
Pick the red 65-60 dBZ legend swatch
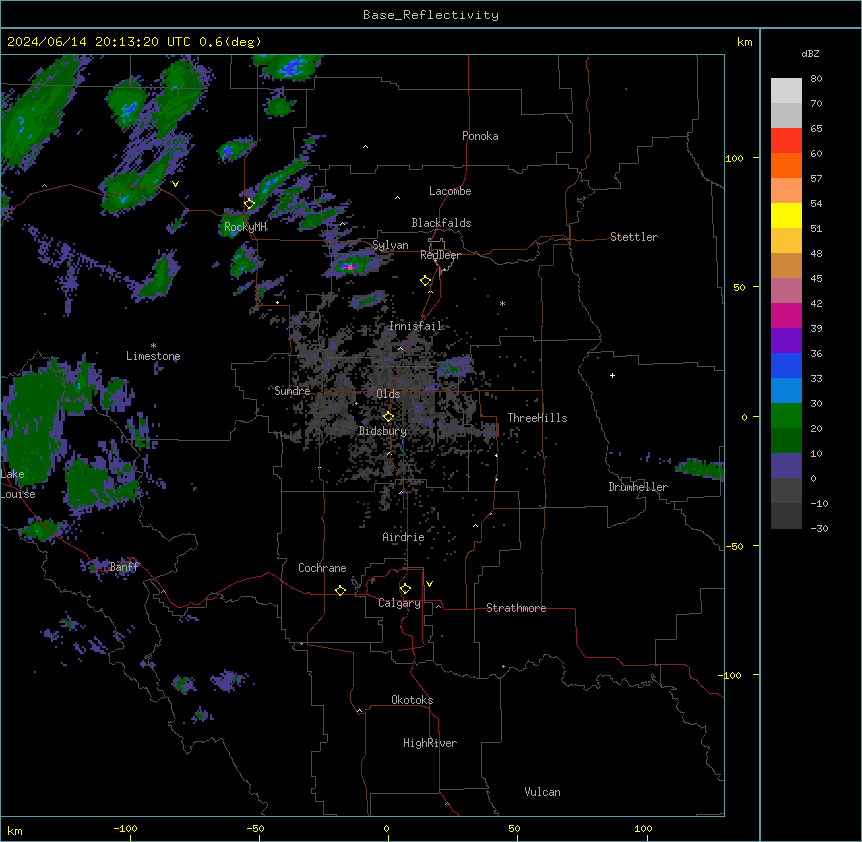786,141
